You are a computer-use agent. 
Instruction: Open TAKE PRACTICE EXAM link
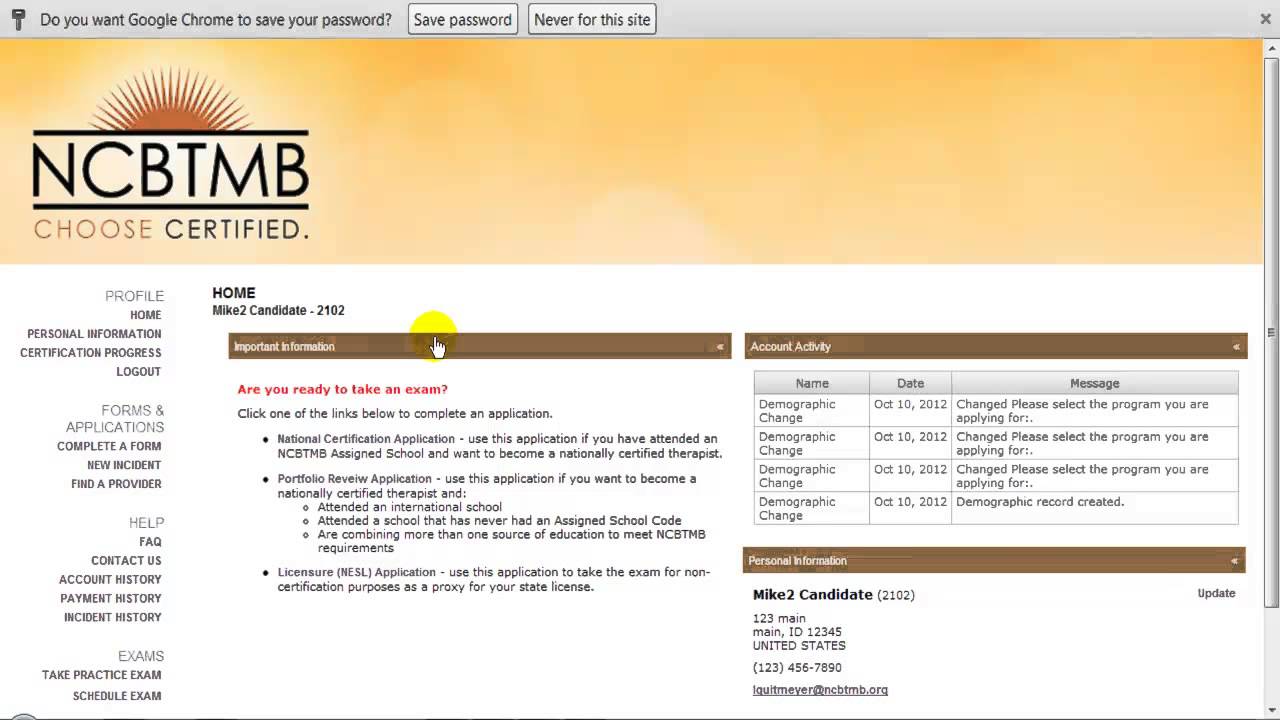pyautogui.click(x=101, y=675)
